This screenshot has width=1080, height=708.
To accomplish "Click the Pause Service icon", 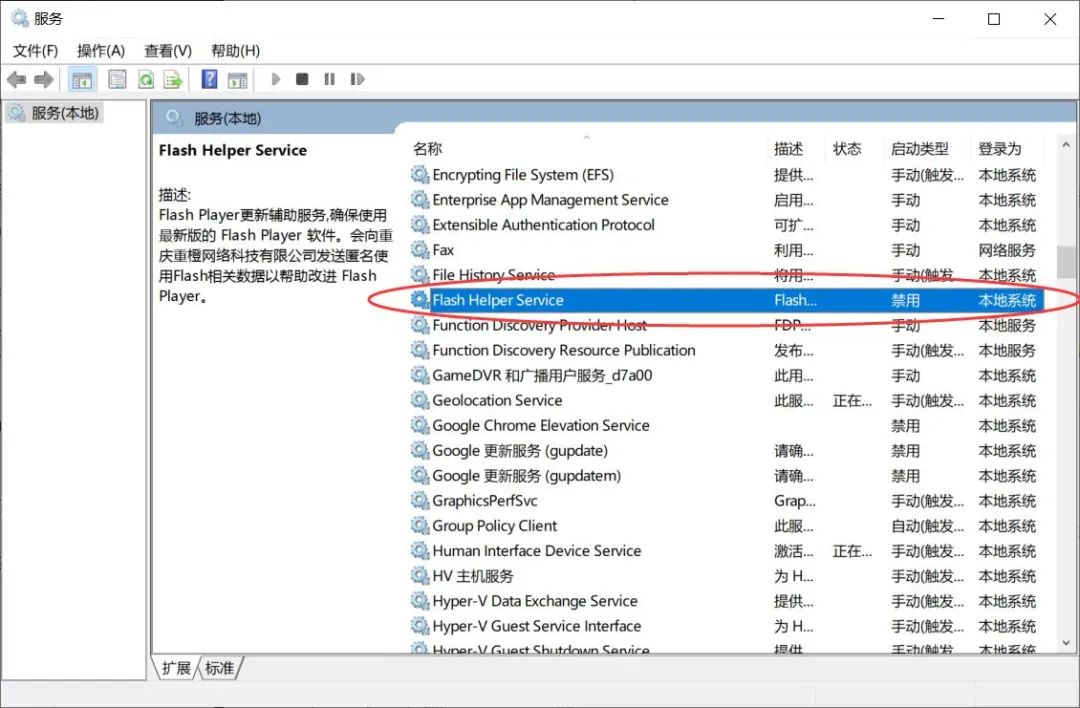I will (x=329, y=79).
